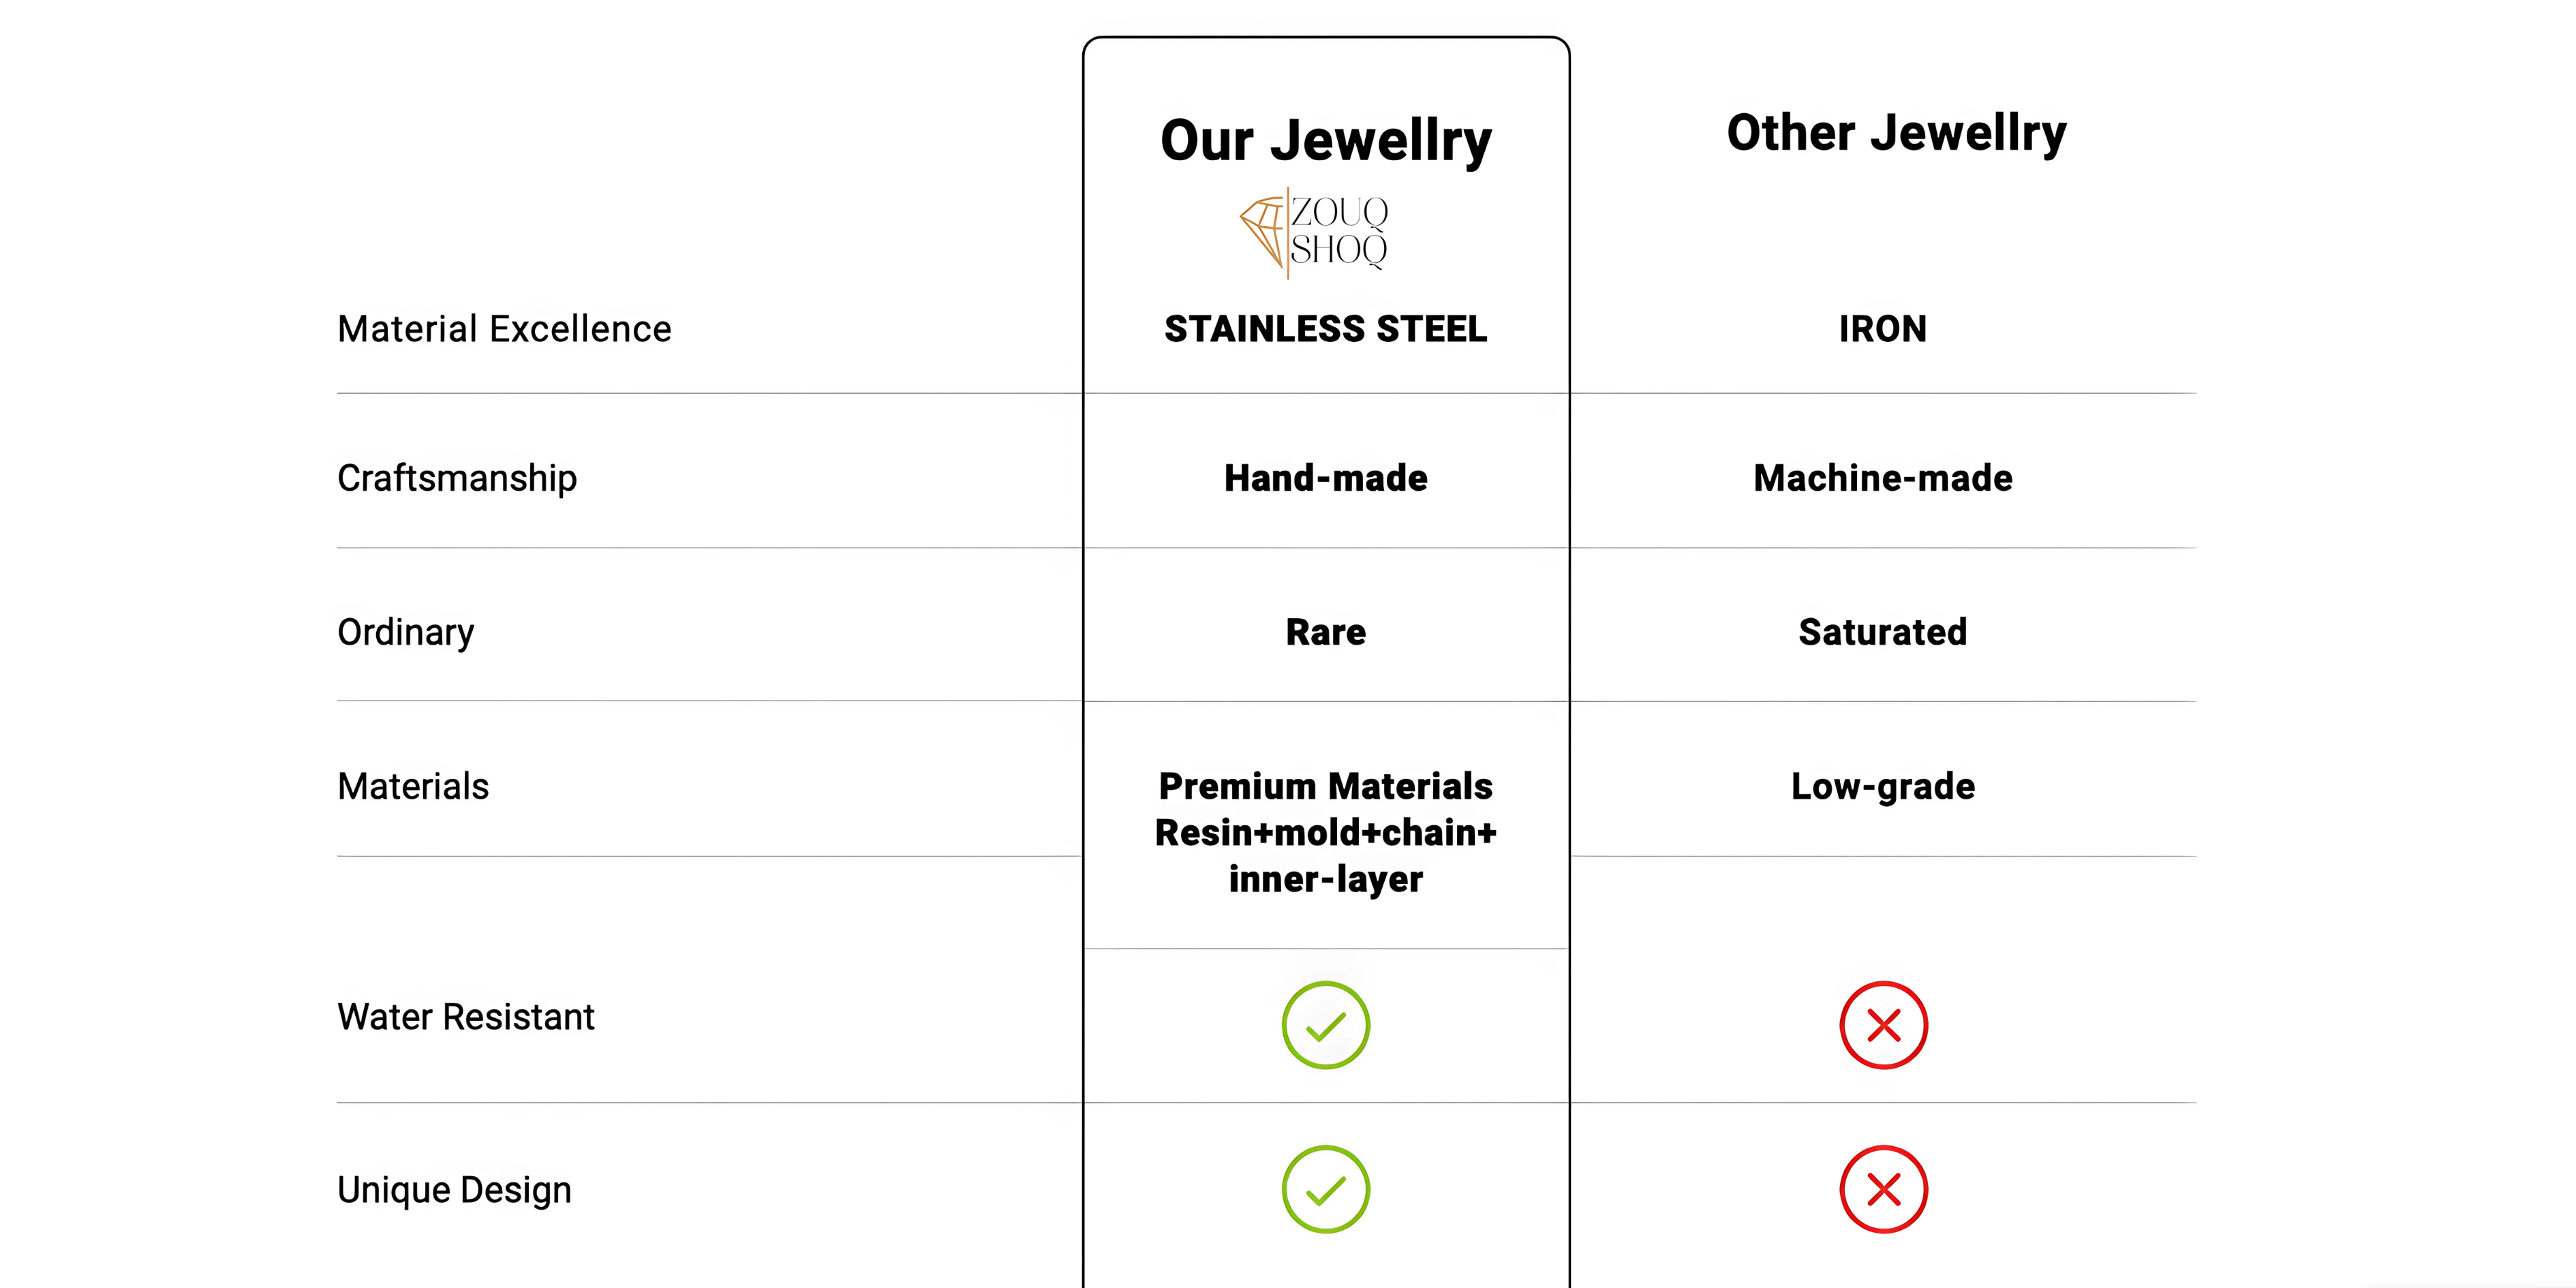Click the red cross for Unique Design
The image size is (2576, 1288).
point(1883,1189)
